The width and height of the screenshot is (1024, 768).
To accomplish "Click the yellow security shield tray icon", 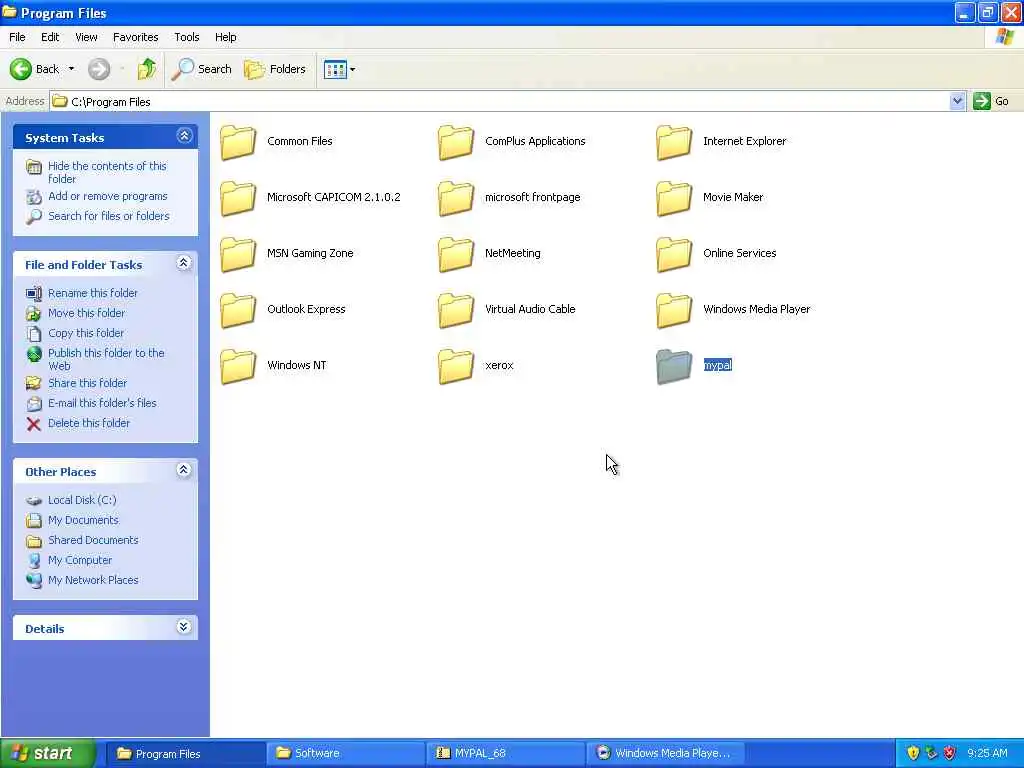I will point(913,753).
